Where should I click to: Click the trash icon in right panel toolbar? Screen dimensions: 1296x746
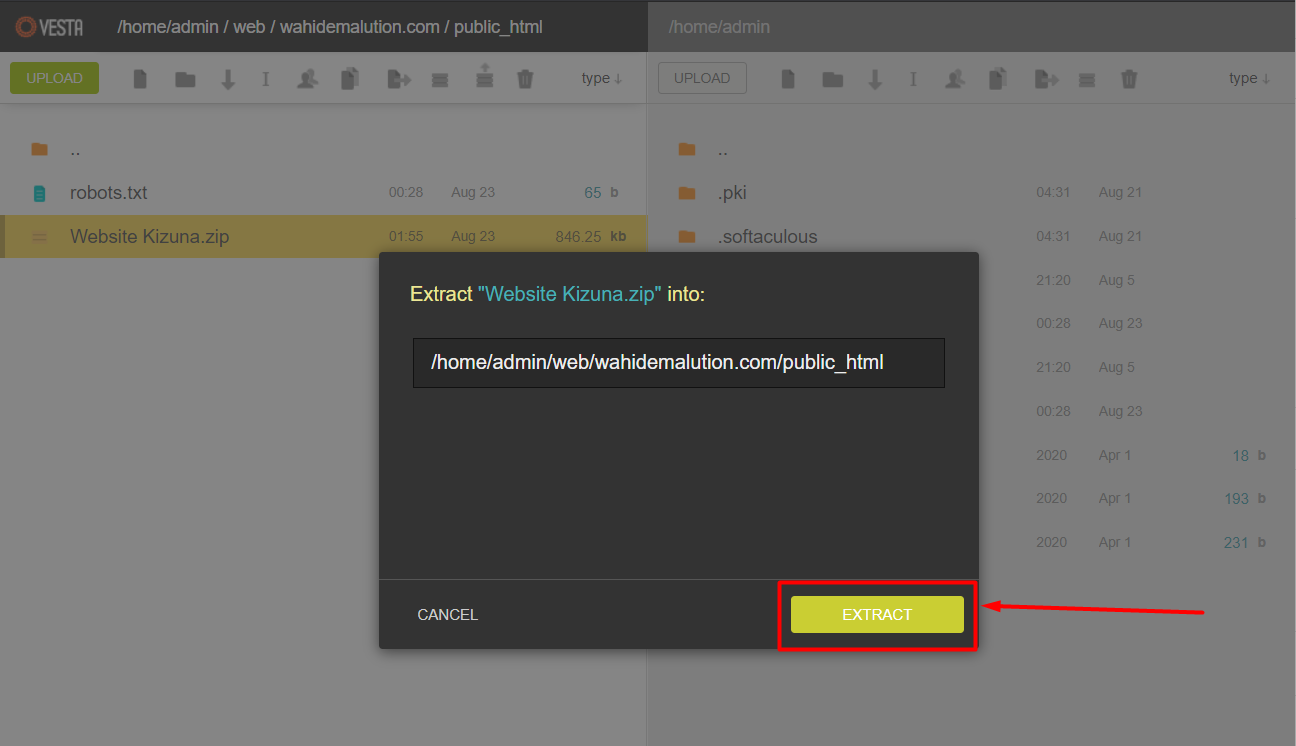click(x=1129, y=79)
